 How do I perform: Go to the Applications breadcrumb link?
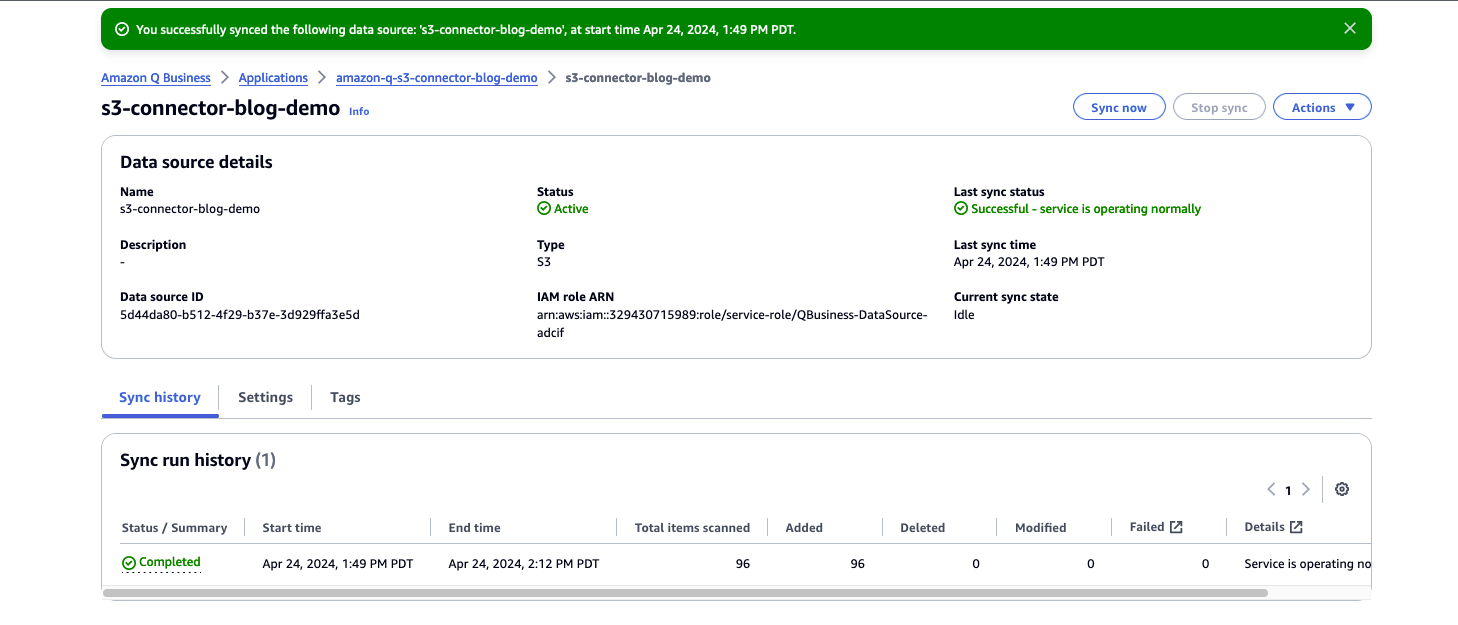point(273,78)
